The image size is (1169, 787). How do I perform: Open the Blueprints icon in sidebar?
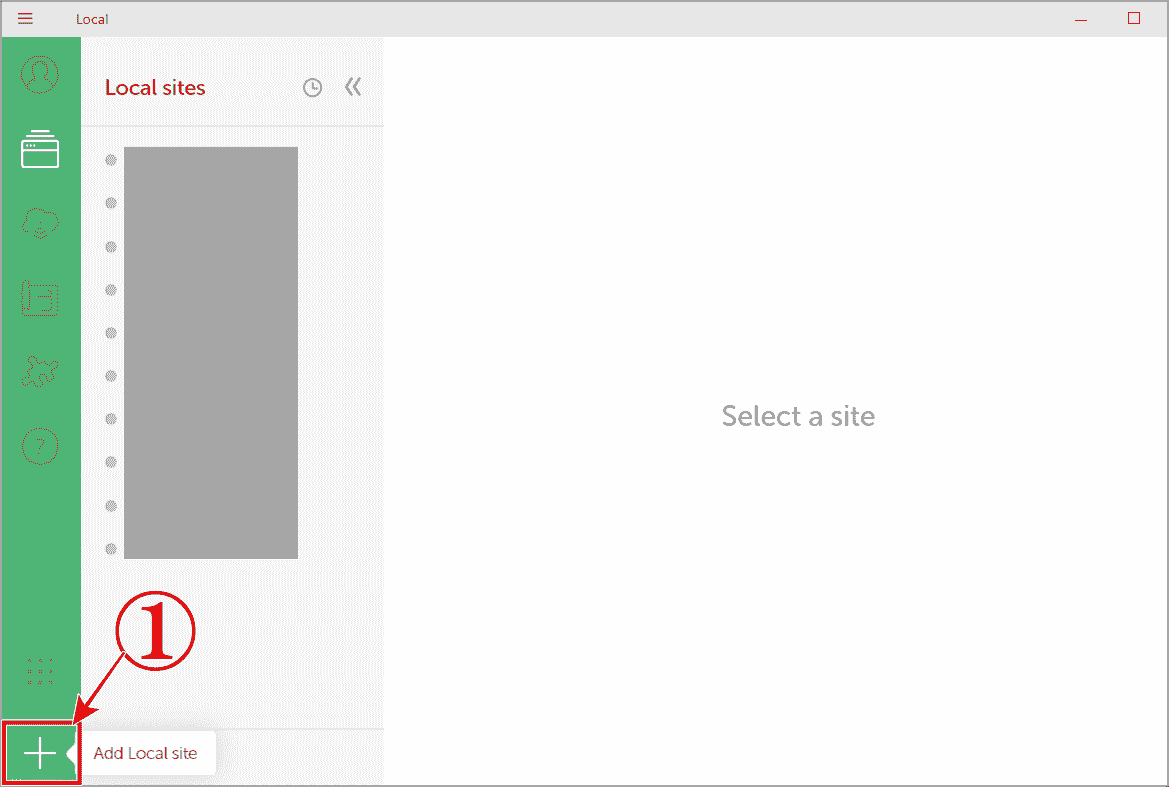40,298
